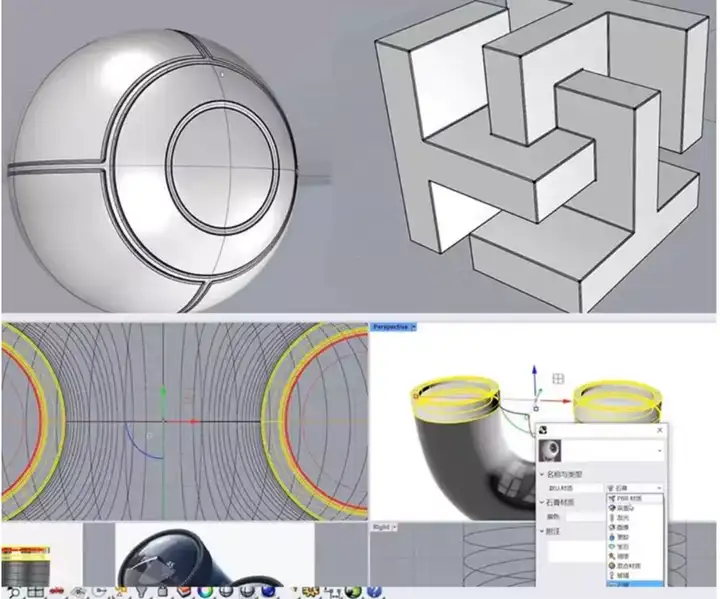The width and height of the screenshot is (720, 599).
Task: Collapse the 石膏材质 section
Action: tap(542, 503)
